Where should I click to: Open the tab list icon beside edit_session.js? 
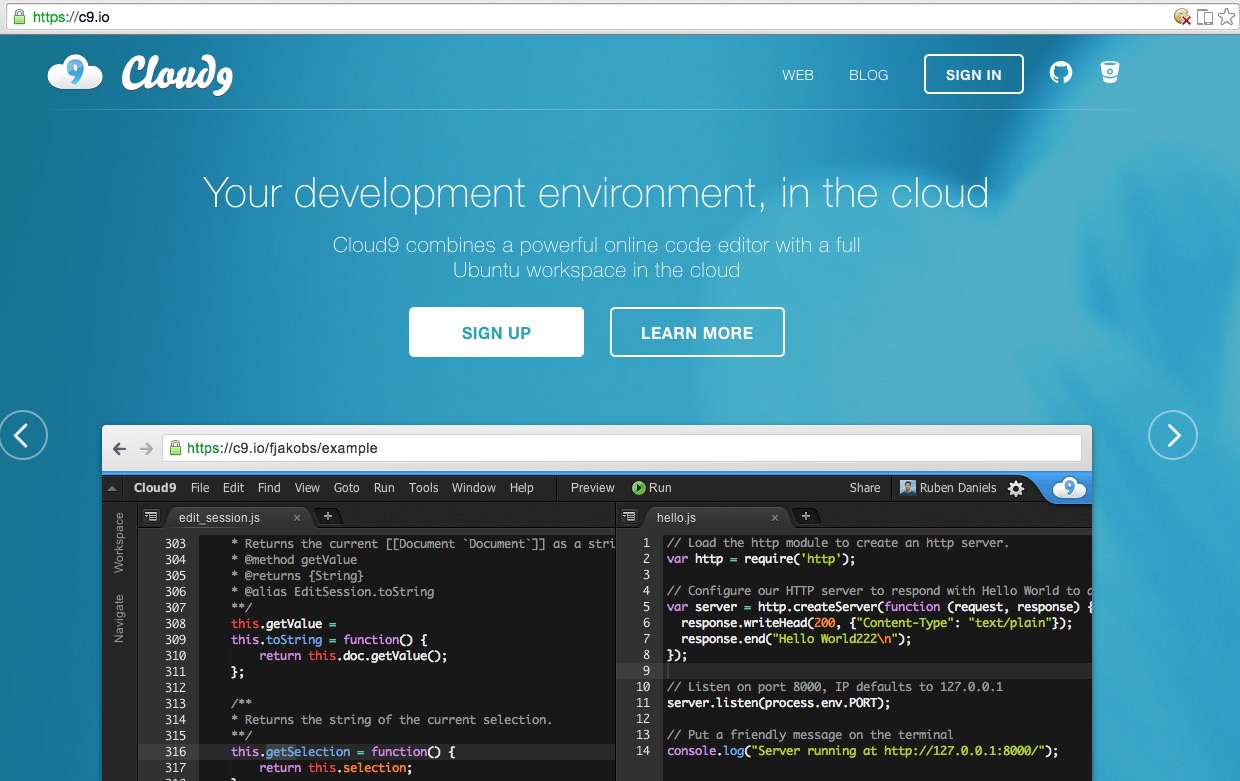(151, 517)
